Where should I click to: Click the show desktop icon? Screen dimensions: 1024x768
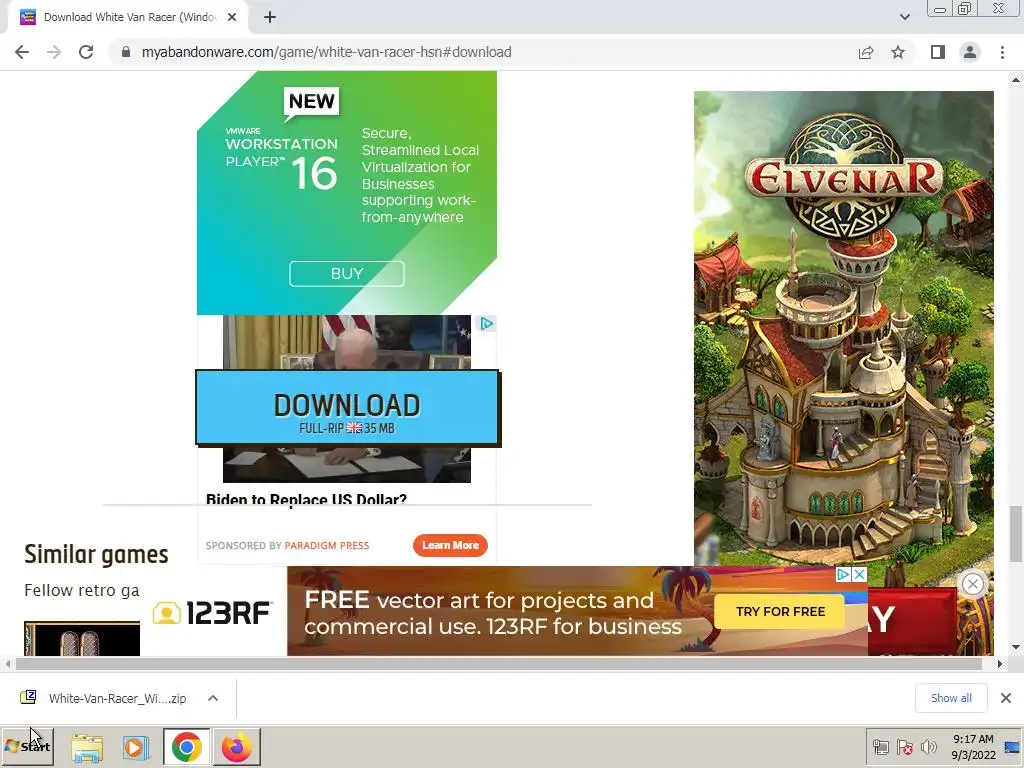[1013, 747]
